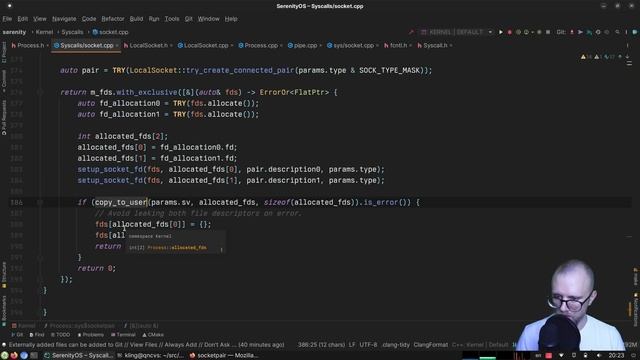The height and width of the screenshot is (360, 640).
Task: Switch to the kling@qncvs terminal taskbar window
Action: [151, 356]
